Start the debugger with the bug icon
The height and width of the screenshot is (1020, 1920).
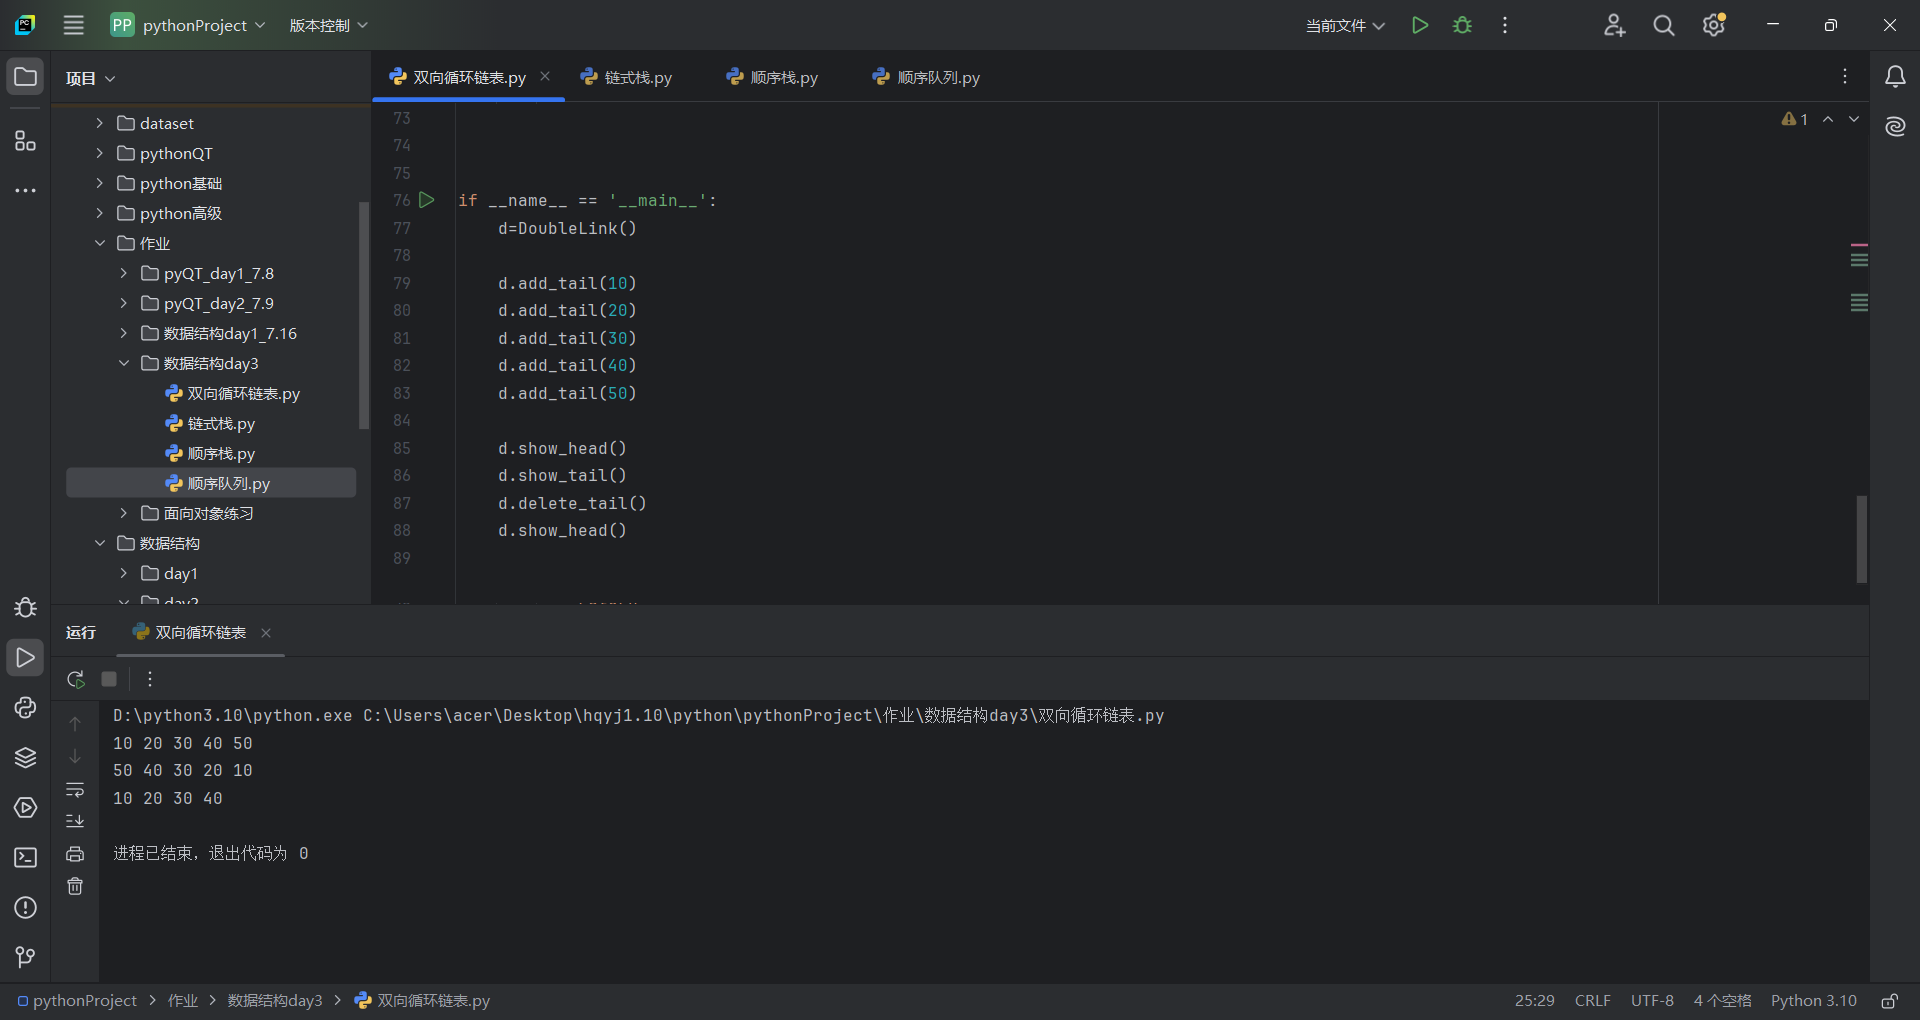[1462, 25]
